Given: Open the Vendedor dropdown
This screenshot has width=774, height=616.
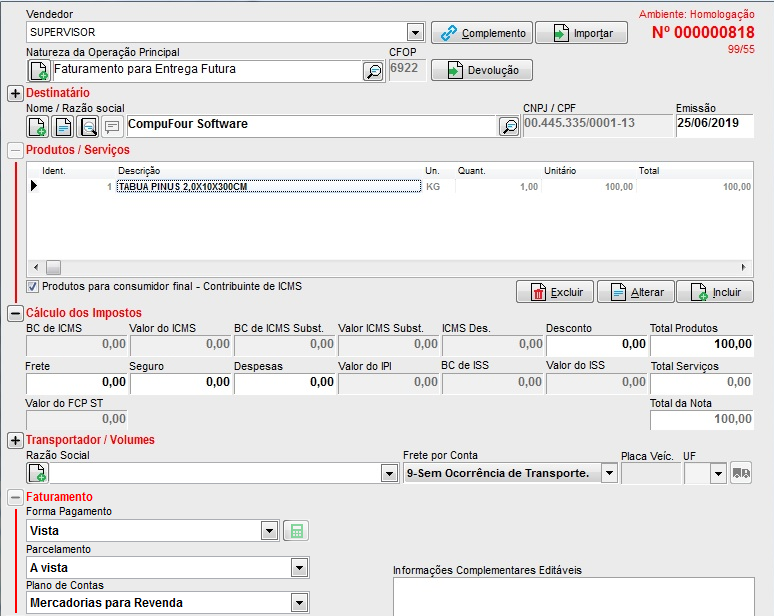Looking at the screenshot, I should [x=415, y=32].
